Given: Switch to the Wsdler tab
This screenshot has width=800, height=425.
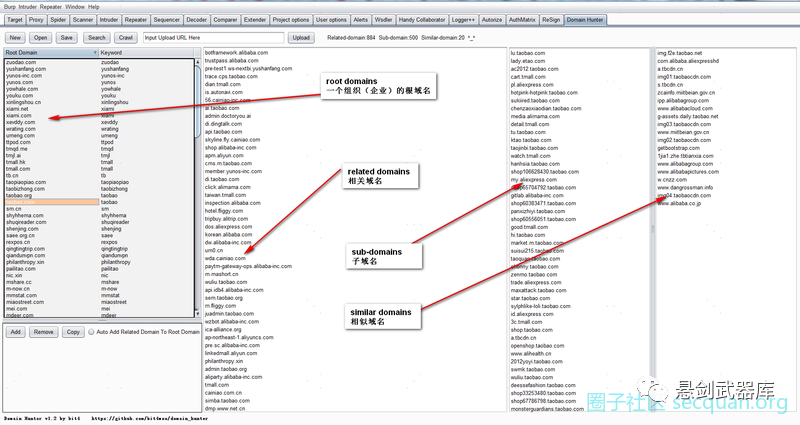Looking at the screenshot, I should [383, 20].
